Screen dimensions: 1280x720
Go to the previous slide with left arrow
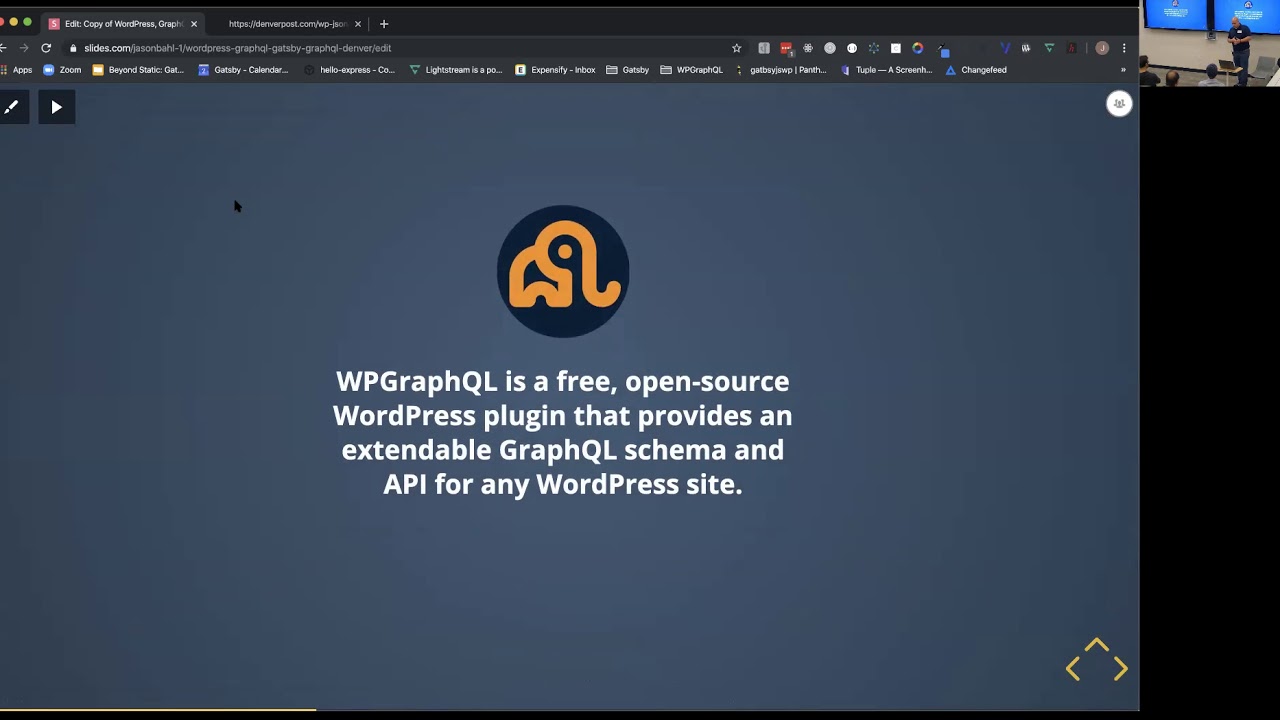1073,669
